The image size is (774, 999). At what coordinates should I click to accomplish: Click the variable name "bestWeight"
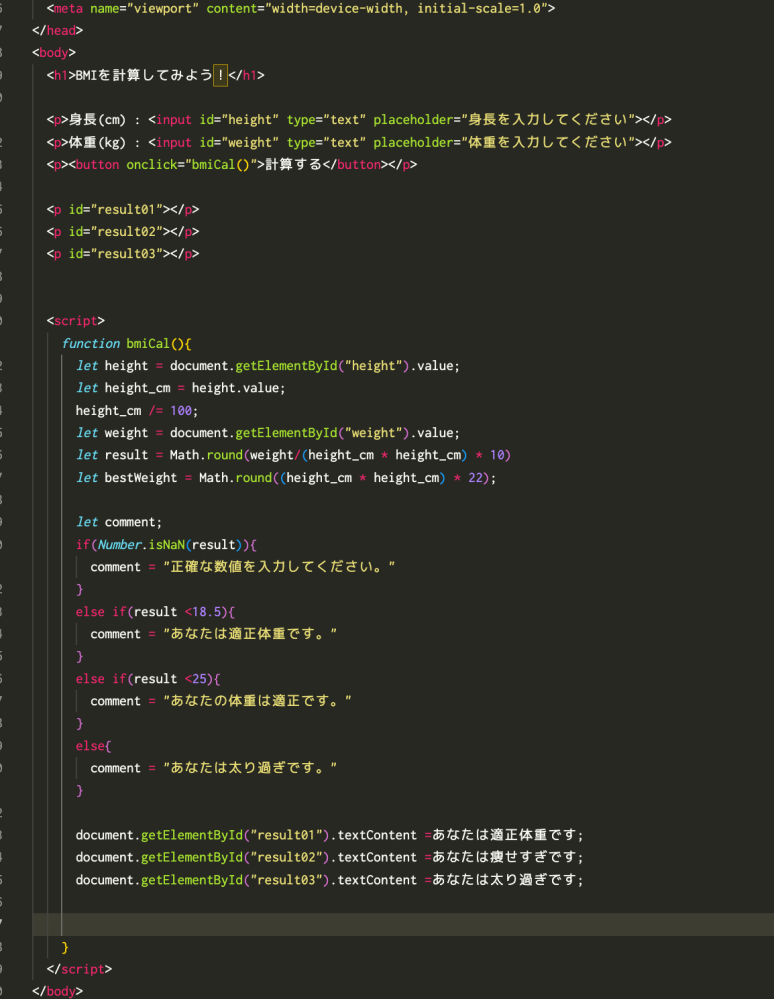point(141,478)
